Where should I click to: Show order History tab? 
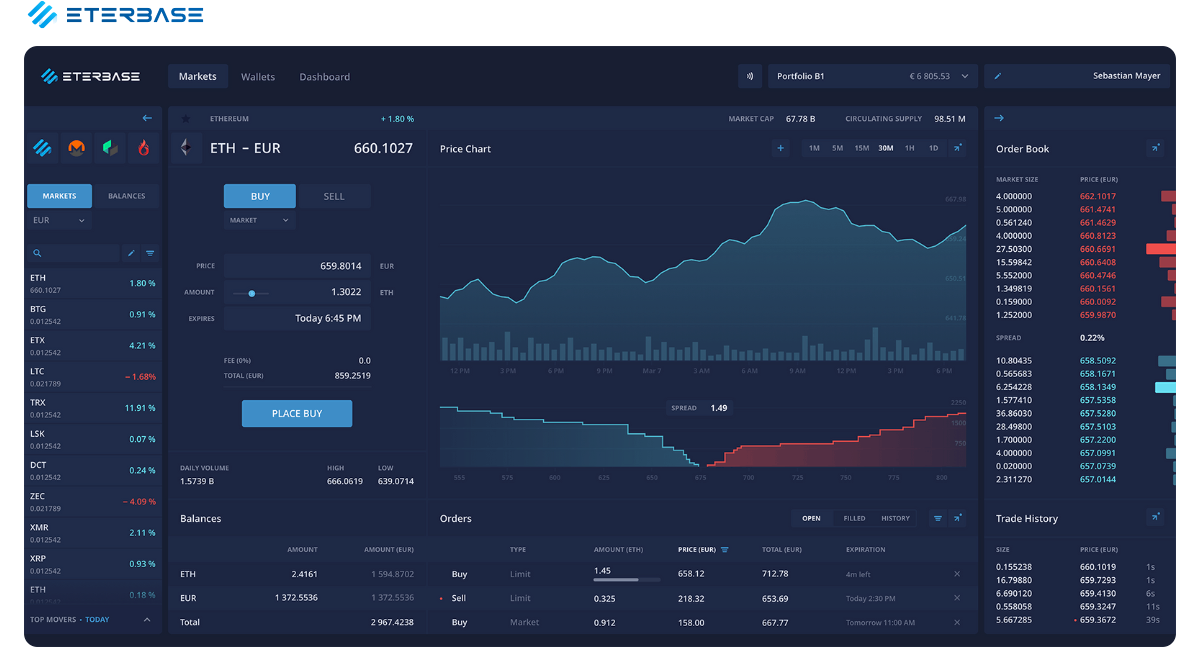896,518
